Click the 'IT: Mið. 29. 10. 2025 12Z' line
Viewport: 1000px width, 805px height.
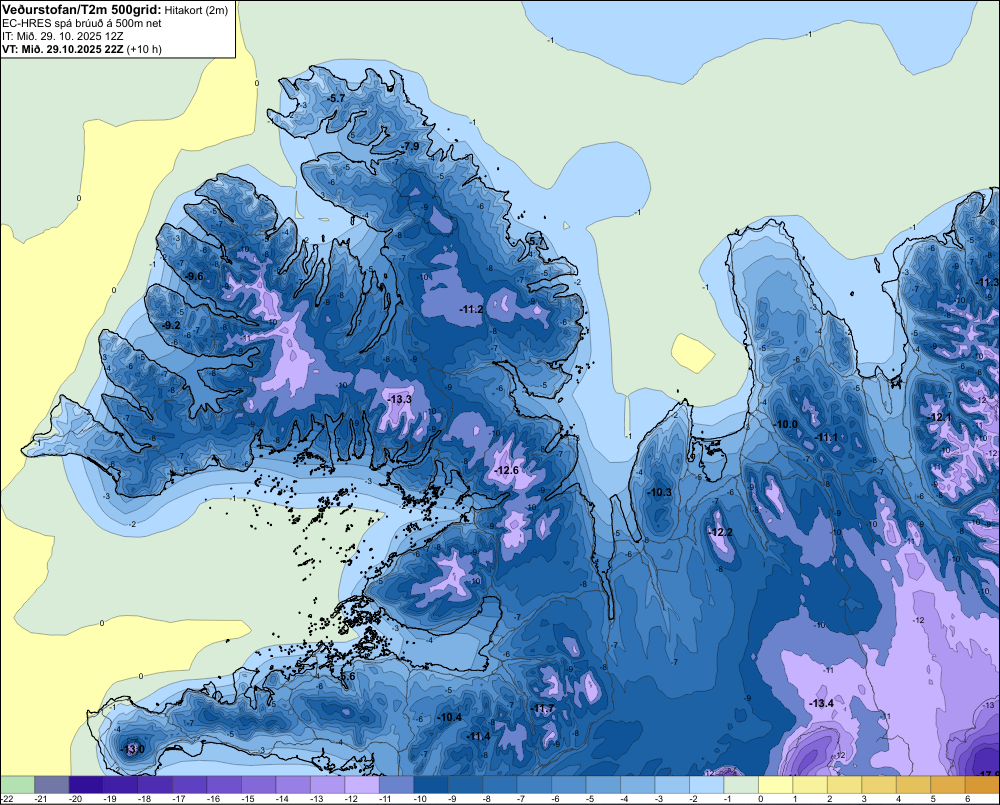click(x=62, y=36)
